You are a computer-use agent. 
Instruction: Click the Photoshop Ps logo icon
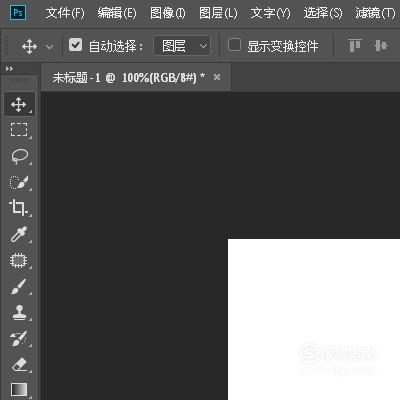click(x=18, y=13)
